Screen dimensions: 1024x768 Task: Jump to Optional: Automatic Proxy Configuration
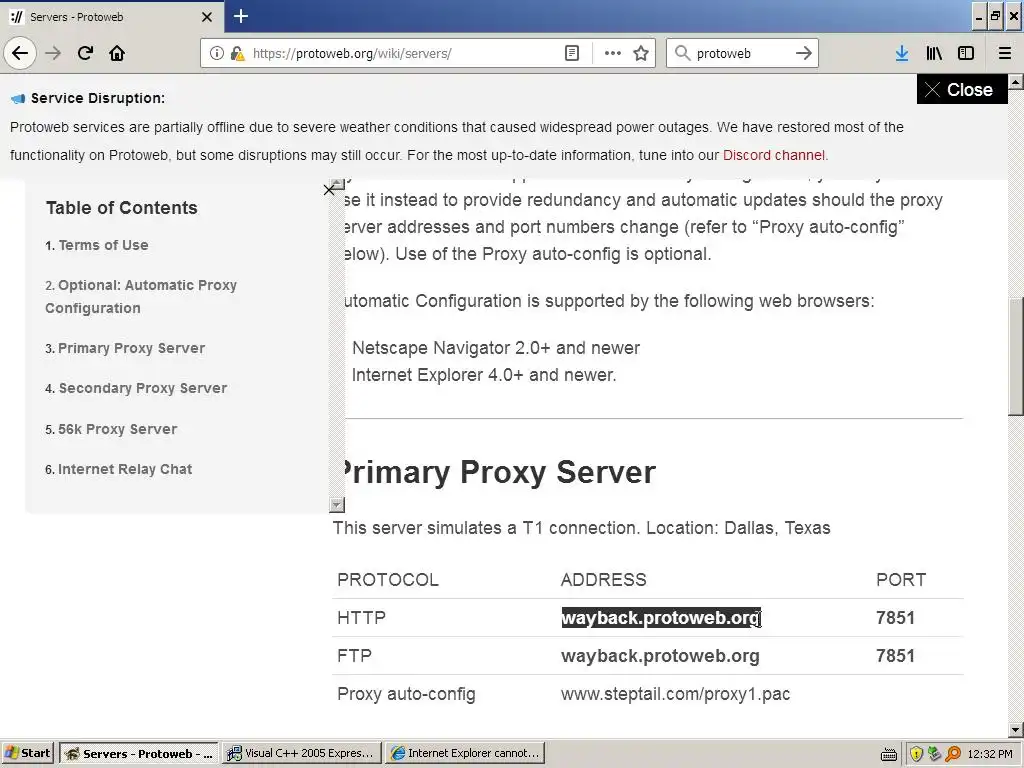coord(140,296)
